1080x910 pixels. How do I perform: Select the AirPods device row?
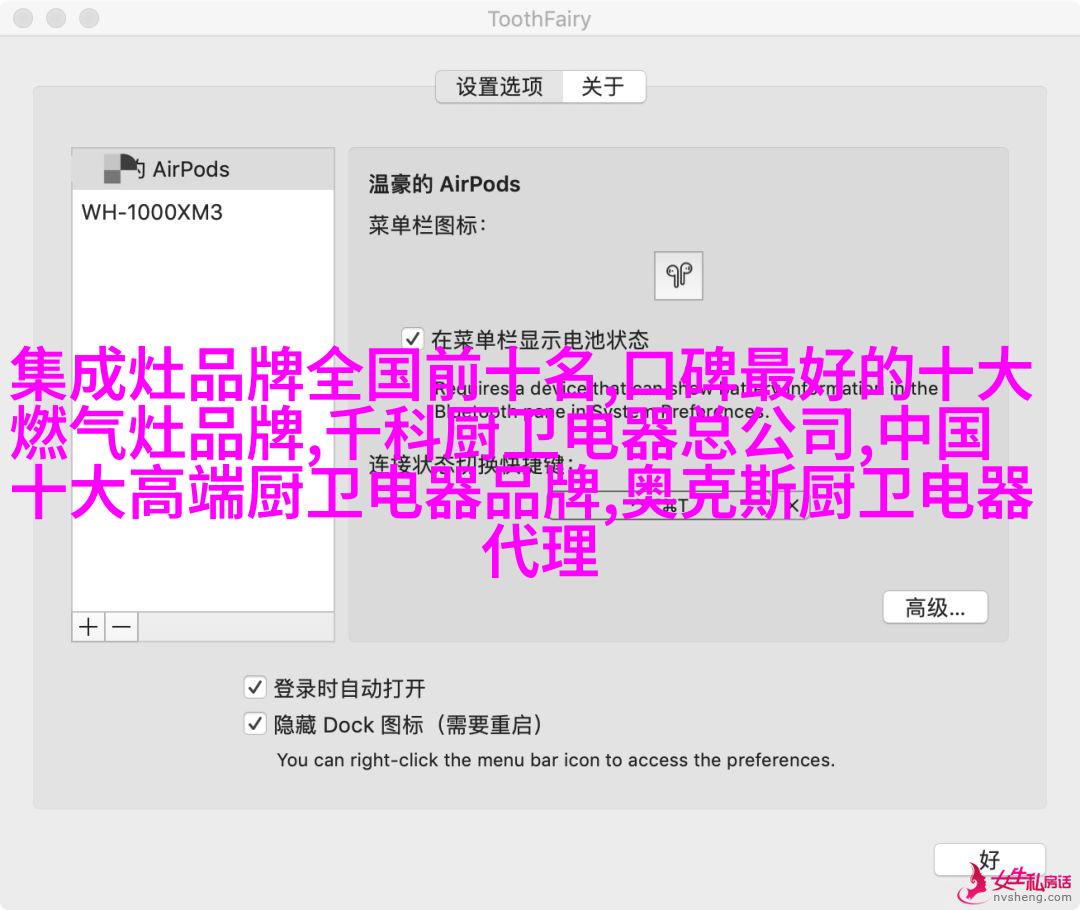coord(203,169)
